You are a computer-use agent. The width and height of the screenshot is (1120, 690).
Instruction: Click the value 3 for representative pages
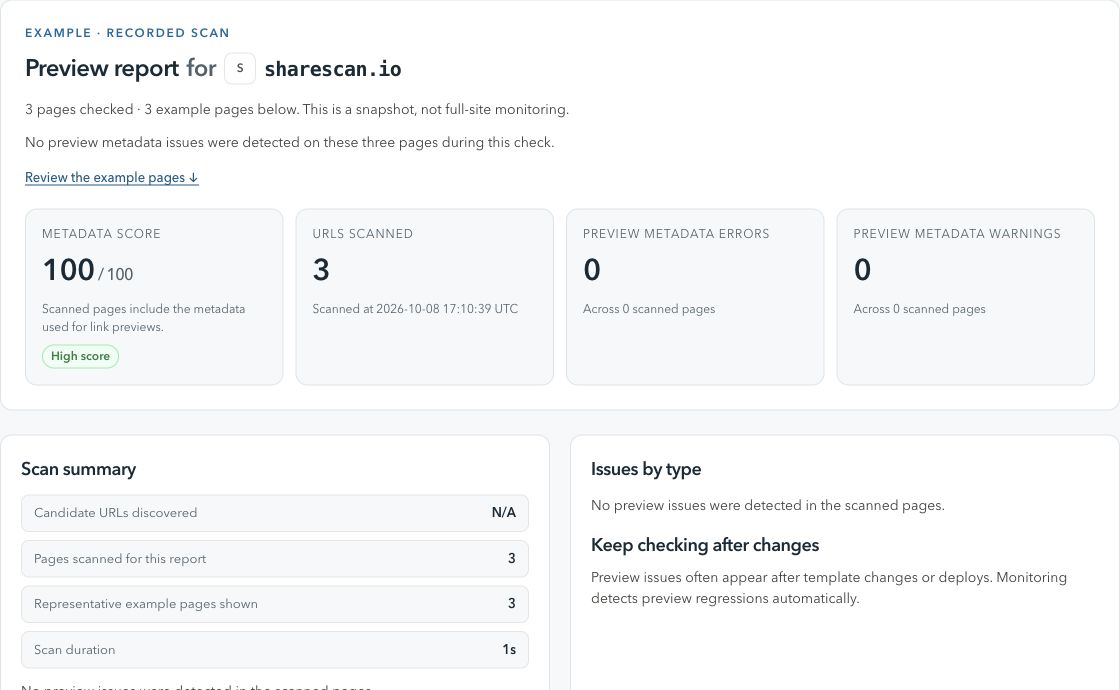point(511,604)
